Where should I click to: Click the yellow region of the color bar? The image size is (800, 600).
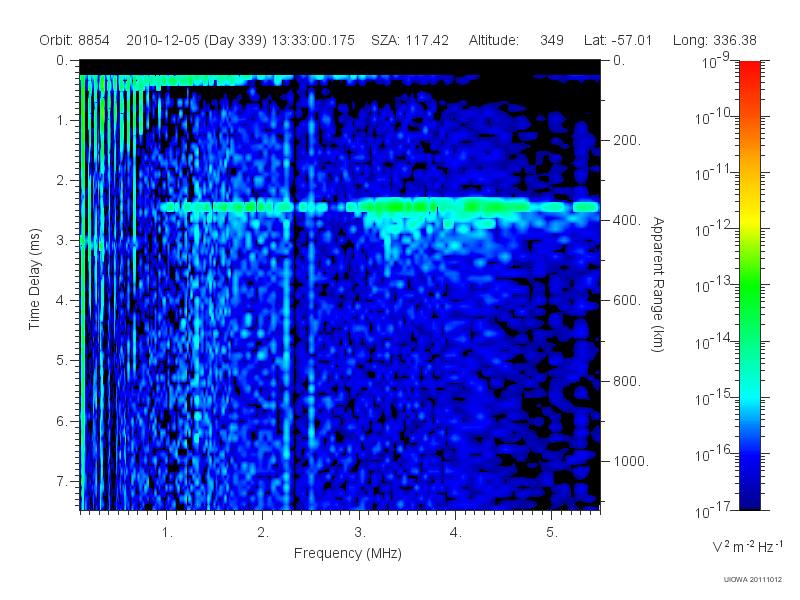[750, 217]
